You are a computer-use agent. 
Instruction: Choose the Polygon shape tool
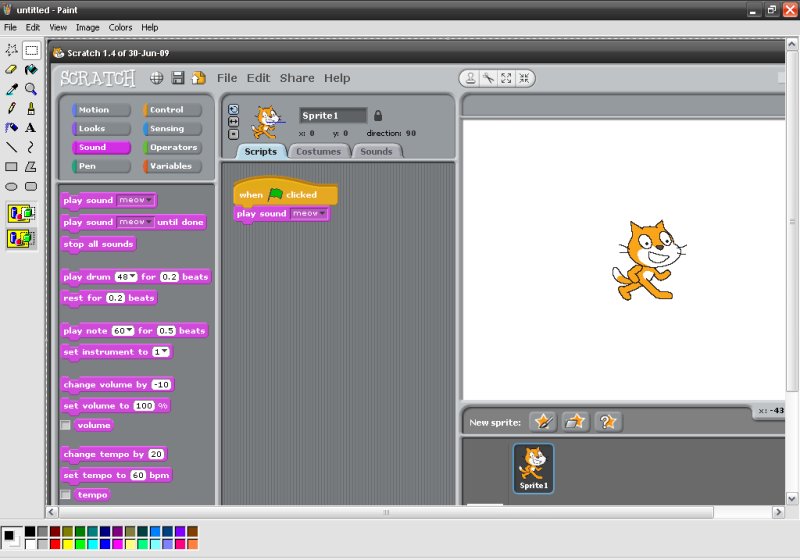31,167
